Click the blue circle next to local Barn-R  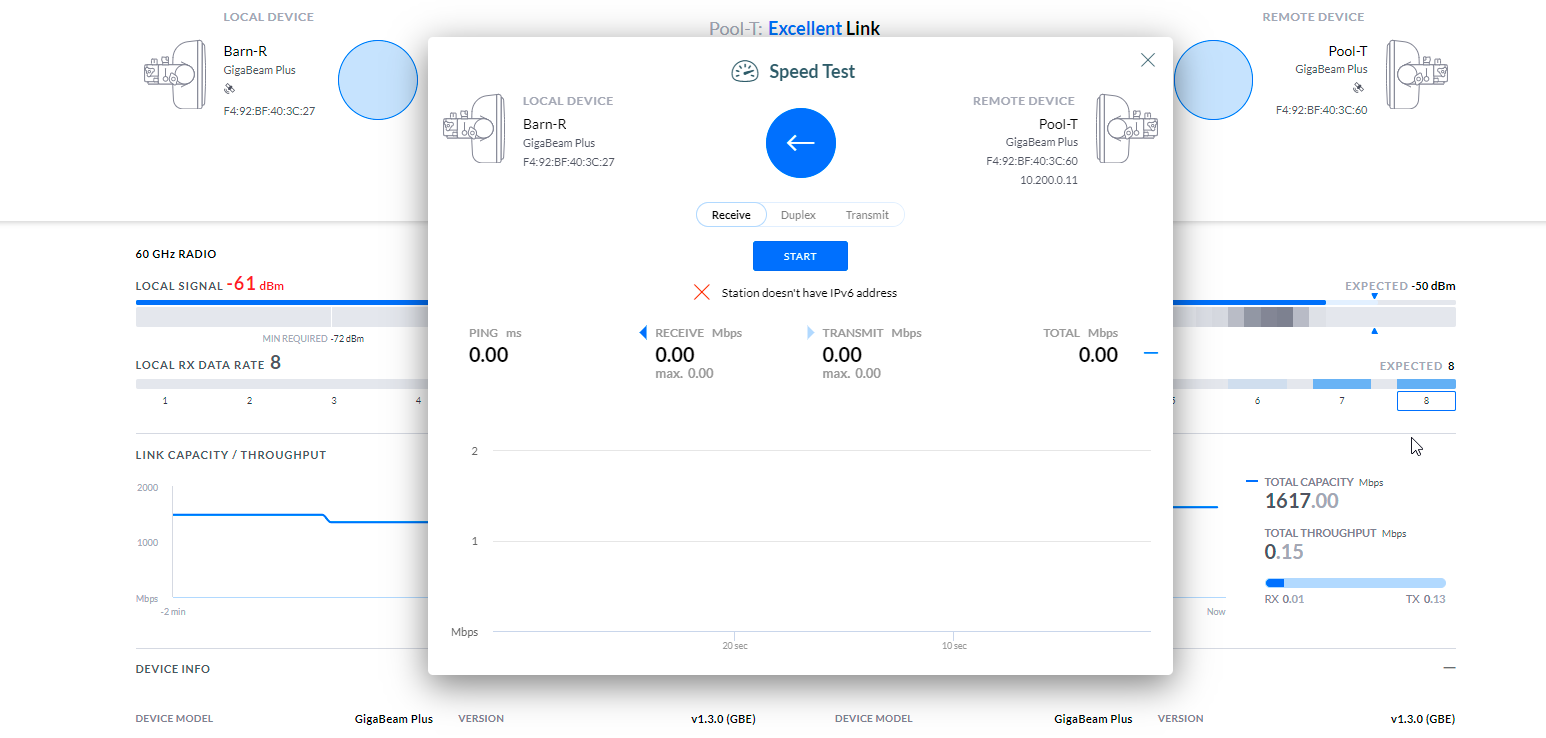coord(378,80)
